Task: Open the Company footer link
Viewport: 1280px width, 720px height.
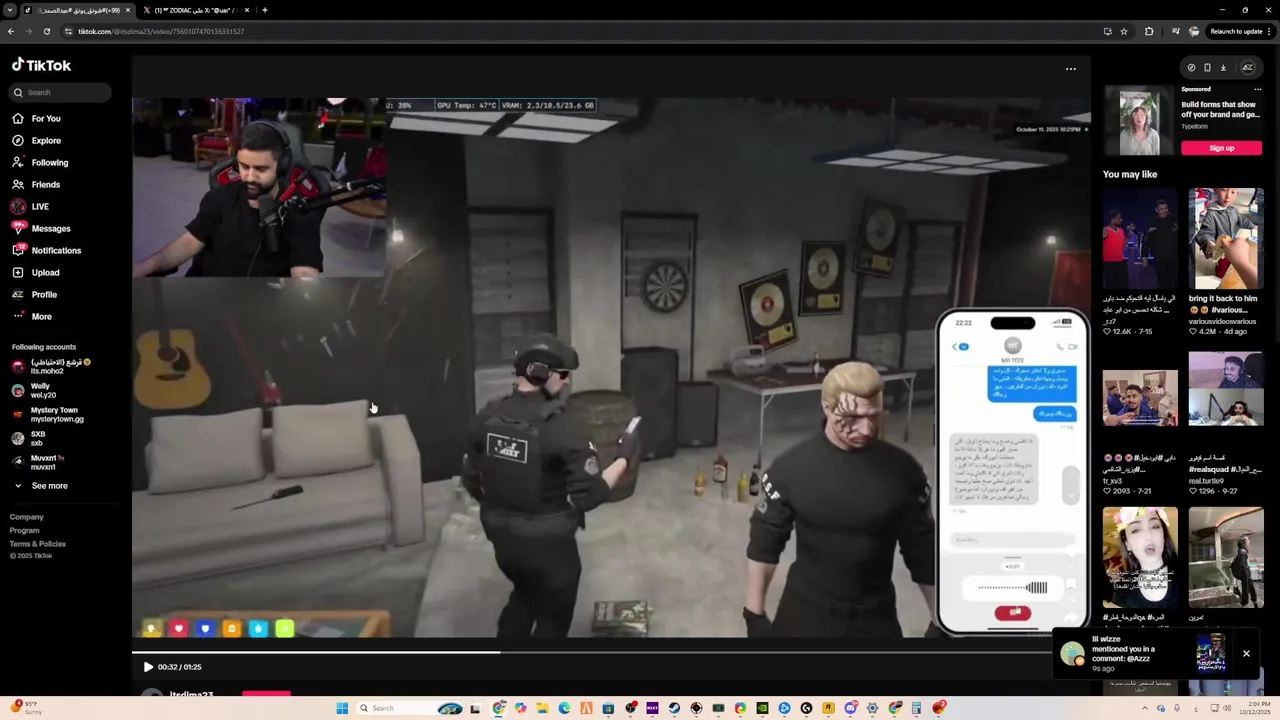Action: click(x=27, y=517)
